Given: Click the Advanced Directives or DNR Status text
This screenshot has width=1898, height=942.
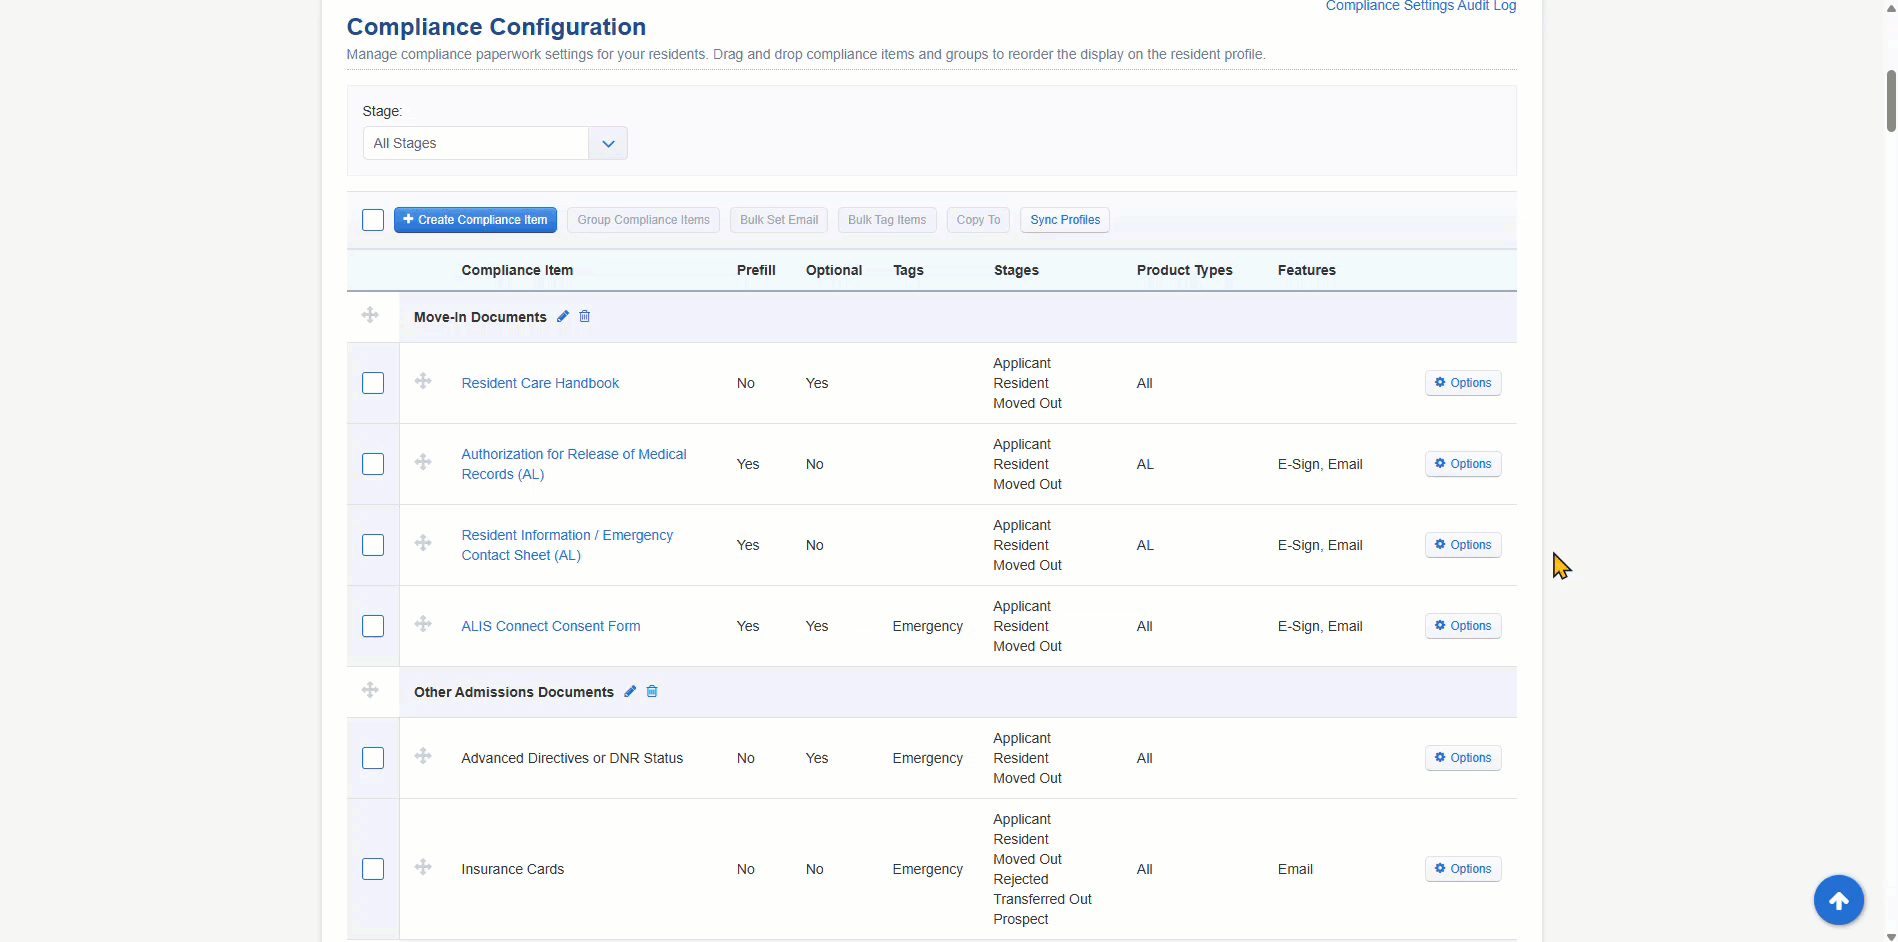Looking at the screenshot, I should pos(572,758).
